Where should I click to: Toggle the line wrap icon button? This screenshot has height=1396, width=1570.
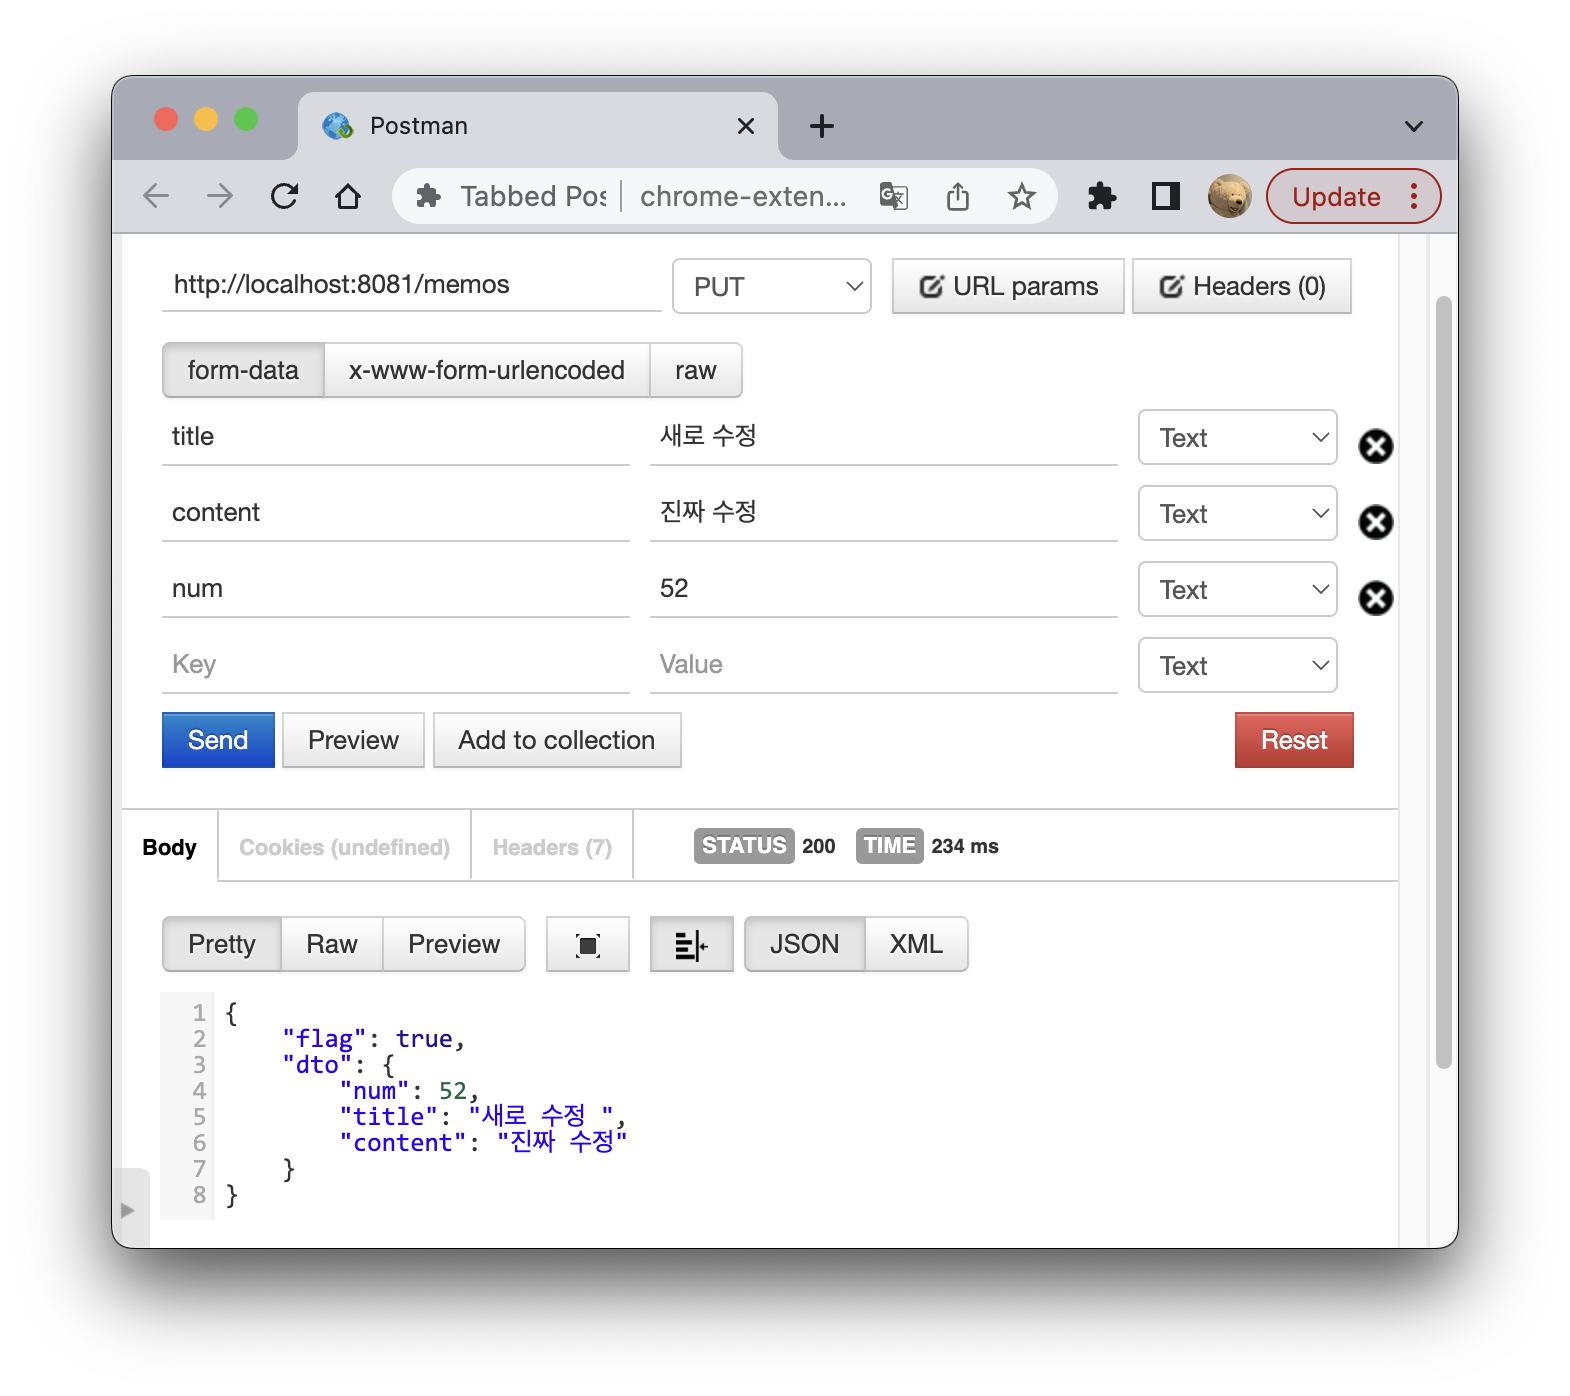coord(691,944)
